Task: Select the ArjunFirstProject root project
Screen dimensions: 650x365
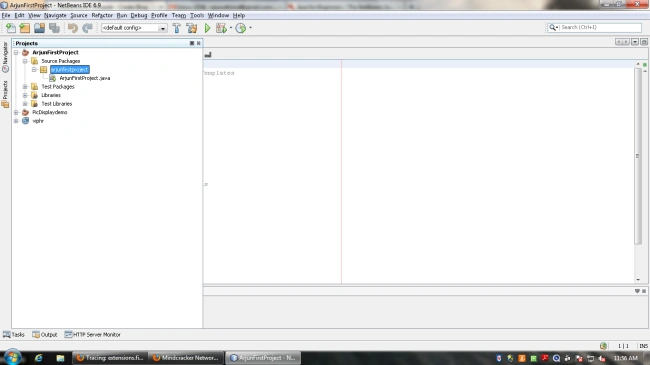Action: pos(55,53)
